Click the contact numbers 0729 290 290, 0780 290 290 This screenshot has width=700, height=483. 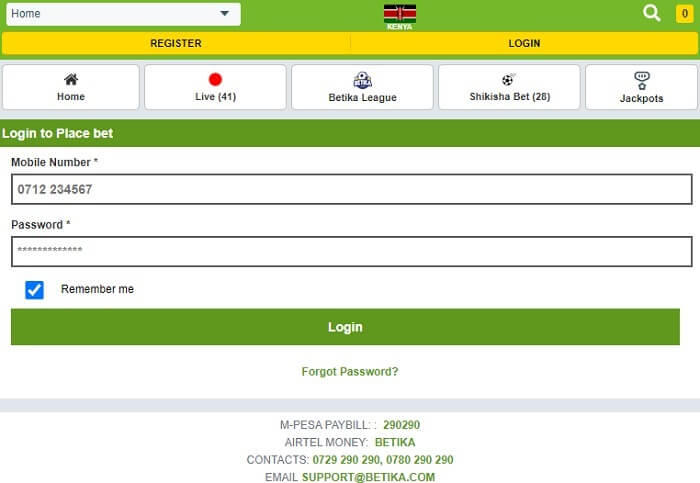[383, 460]
